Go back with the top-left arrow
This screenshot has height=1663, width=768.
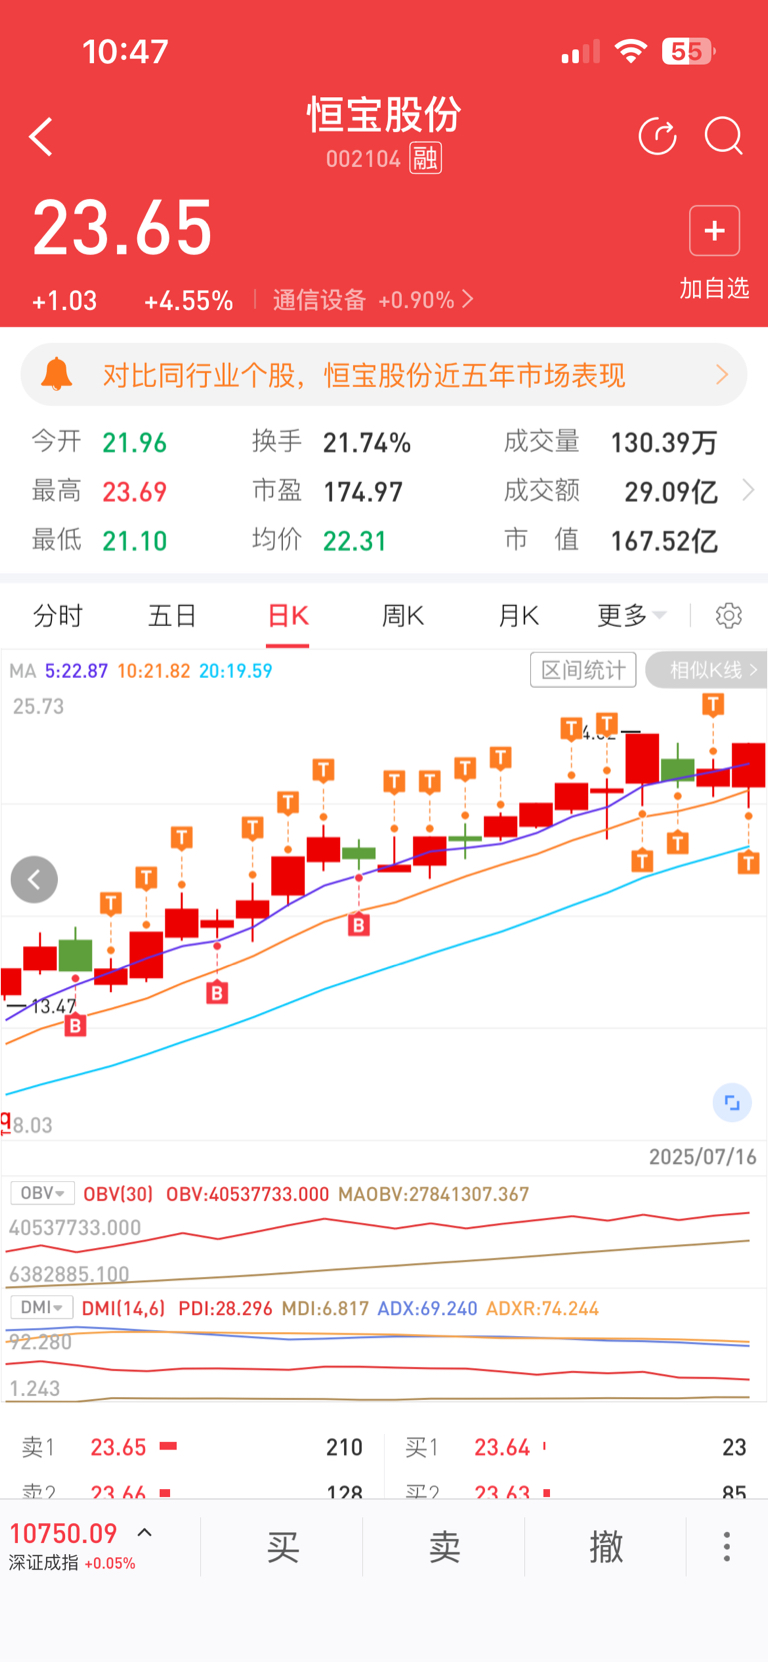click(x=41, y=137)
